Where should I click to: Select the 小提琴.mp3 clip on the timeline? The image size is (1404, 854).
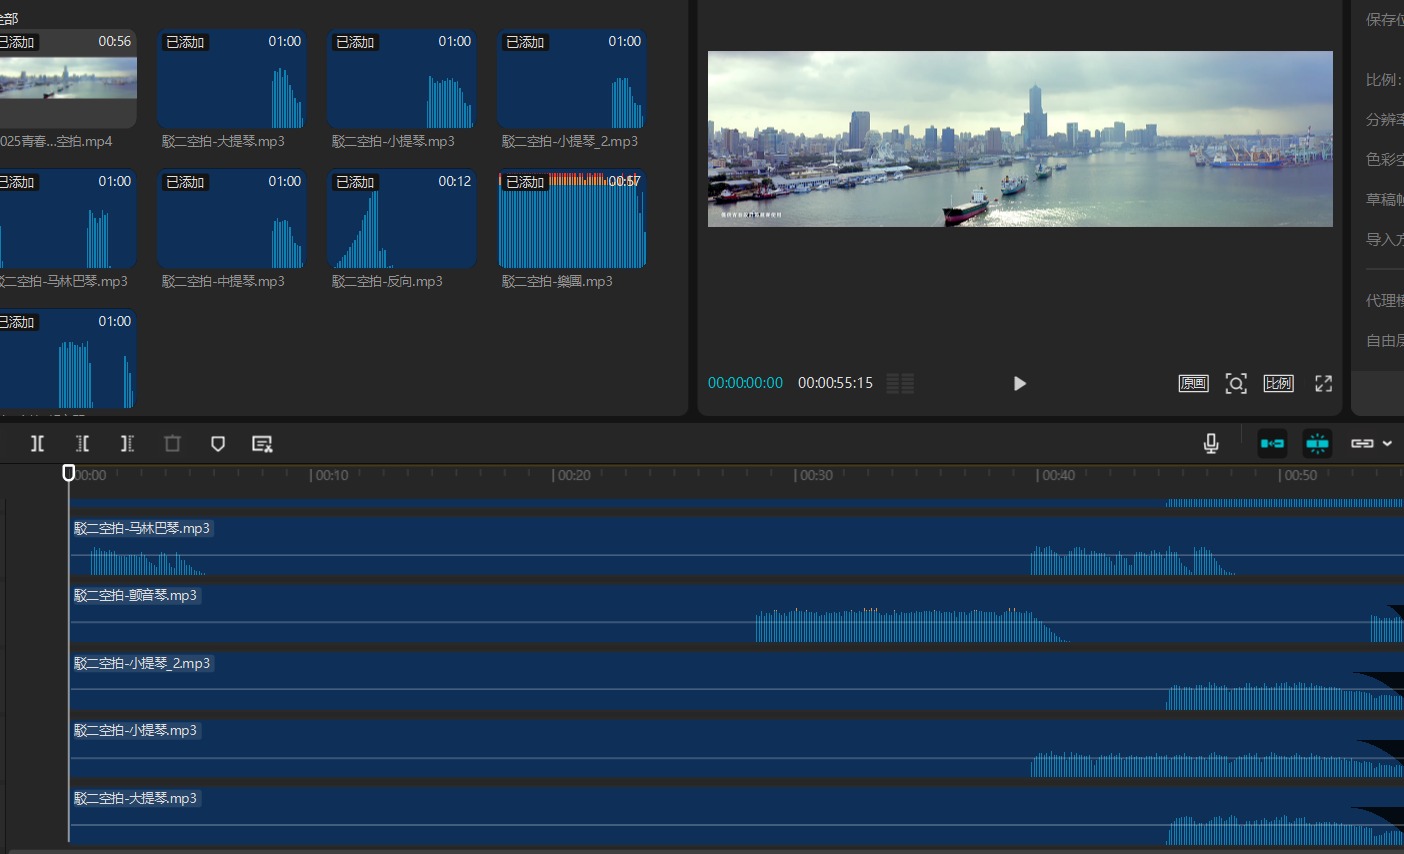(x=736, y=748)
